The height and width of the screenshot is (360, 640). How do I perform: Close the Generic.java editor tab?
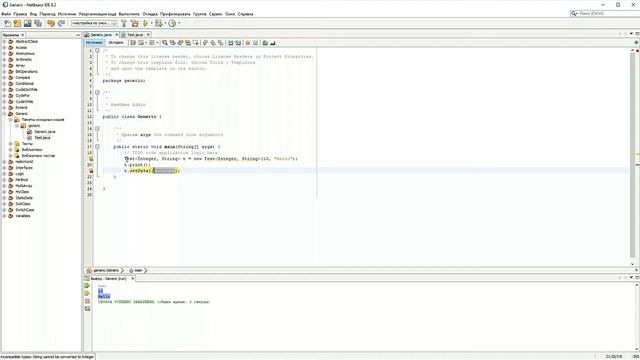pos(117,35)
